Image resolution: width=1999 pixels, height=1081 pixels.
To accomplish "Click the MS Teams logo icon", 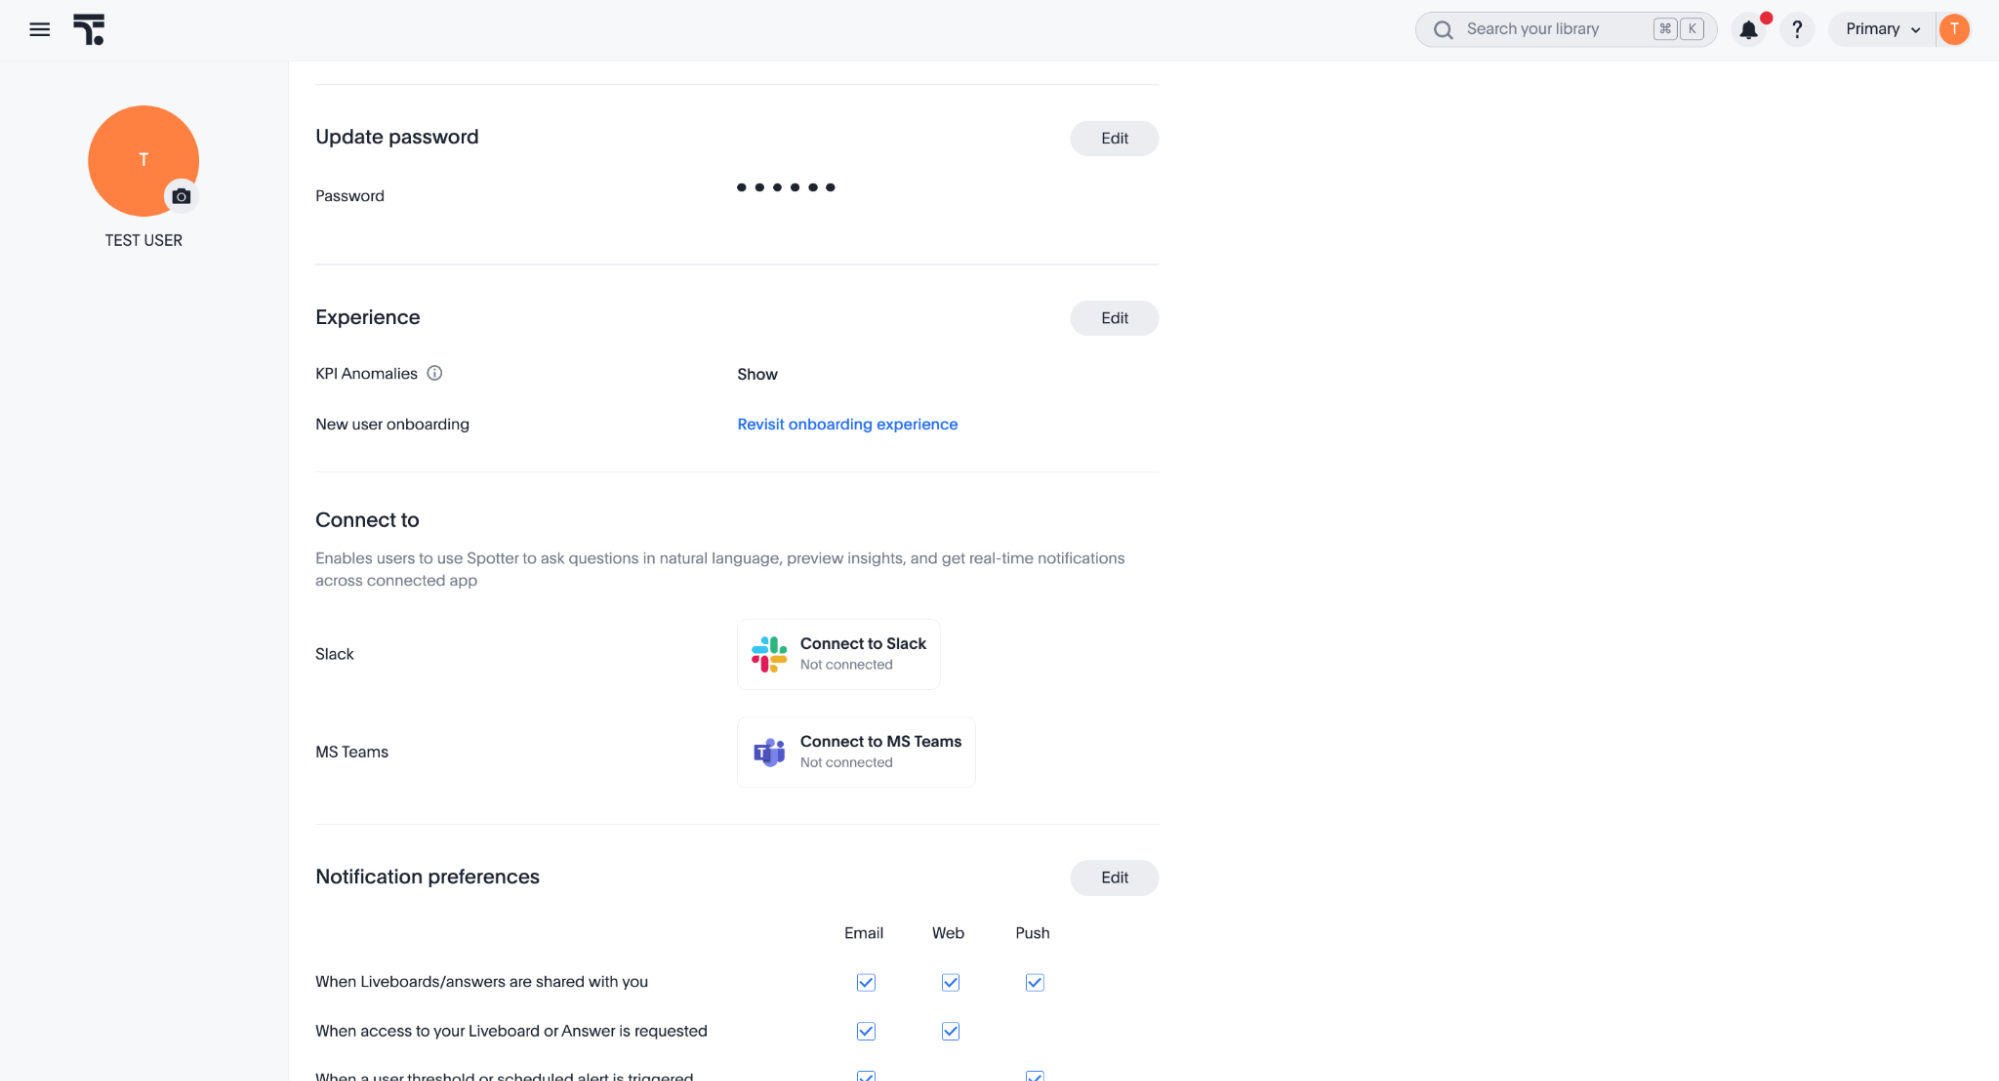I will [769, 752].
